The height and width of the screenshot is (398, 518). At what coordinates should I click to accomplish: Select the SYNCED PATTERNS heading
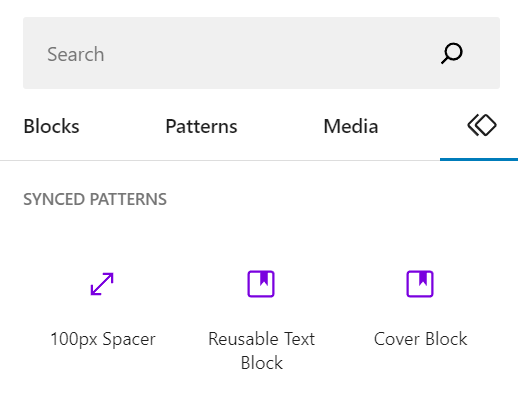[x=95, y=199]
